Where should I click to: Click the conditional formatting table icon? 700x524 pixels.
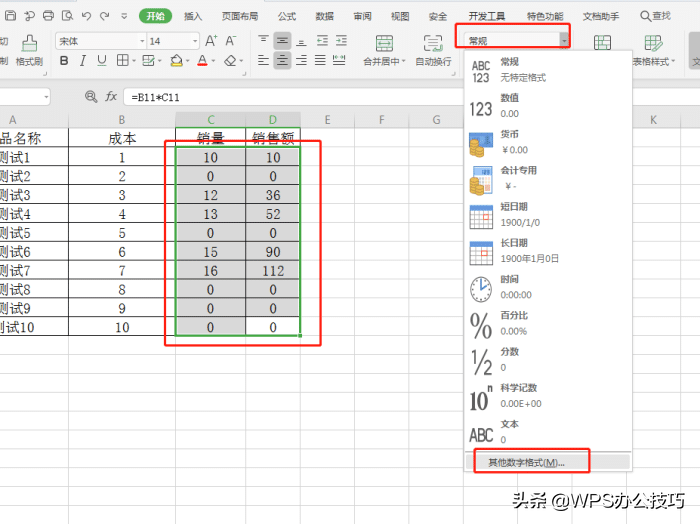tap(602, 43)
